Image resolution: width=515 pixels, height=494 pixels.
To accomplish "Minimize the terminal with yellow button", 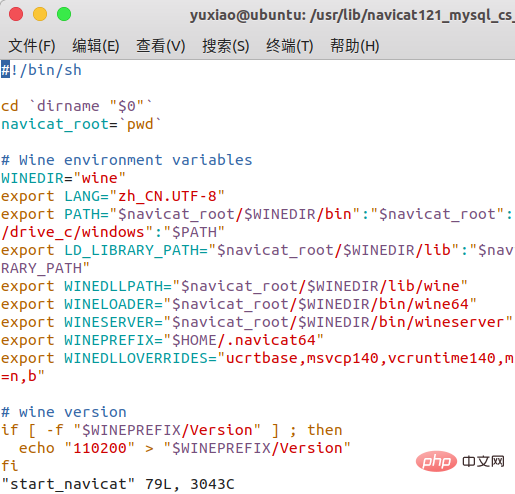I will (x=40, y=14).
